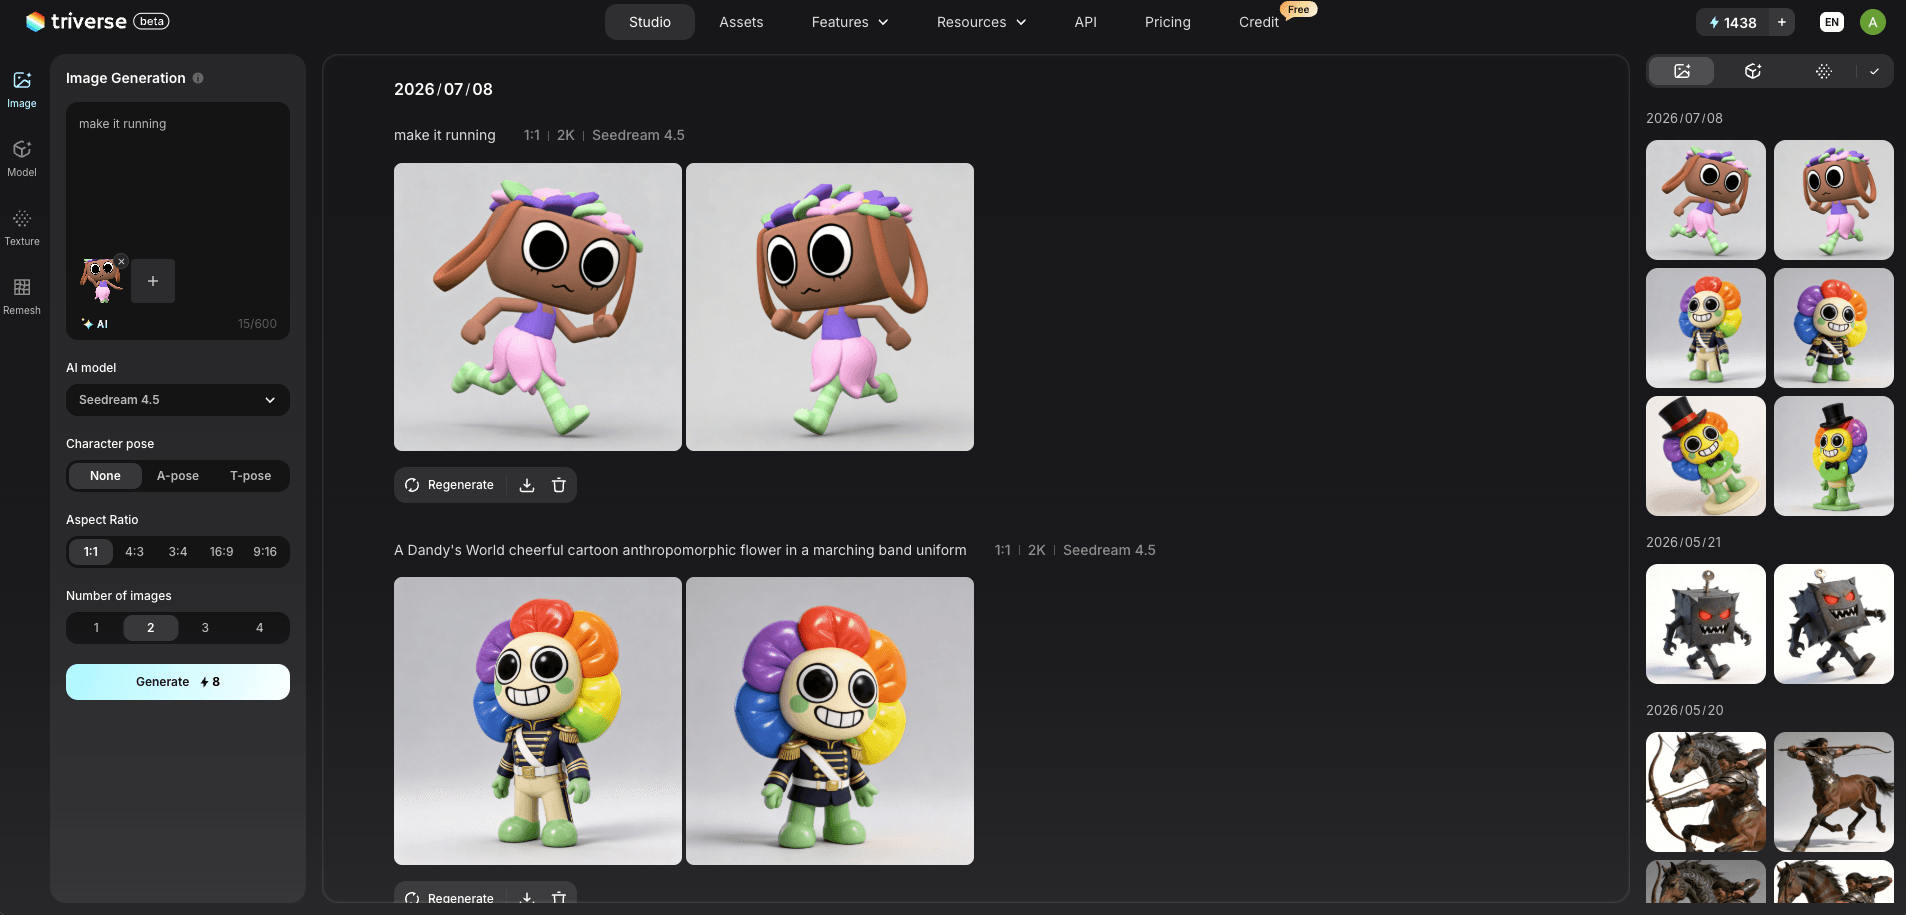This screenshot has height=915, width=1906.
Task: Open the Image tool in sidebar
Action: point(22,89)
